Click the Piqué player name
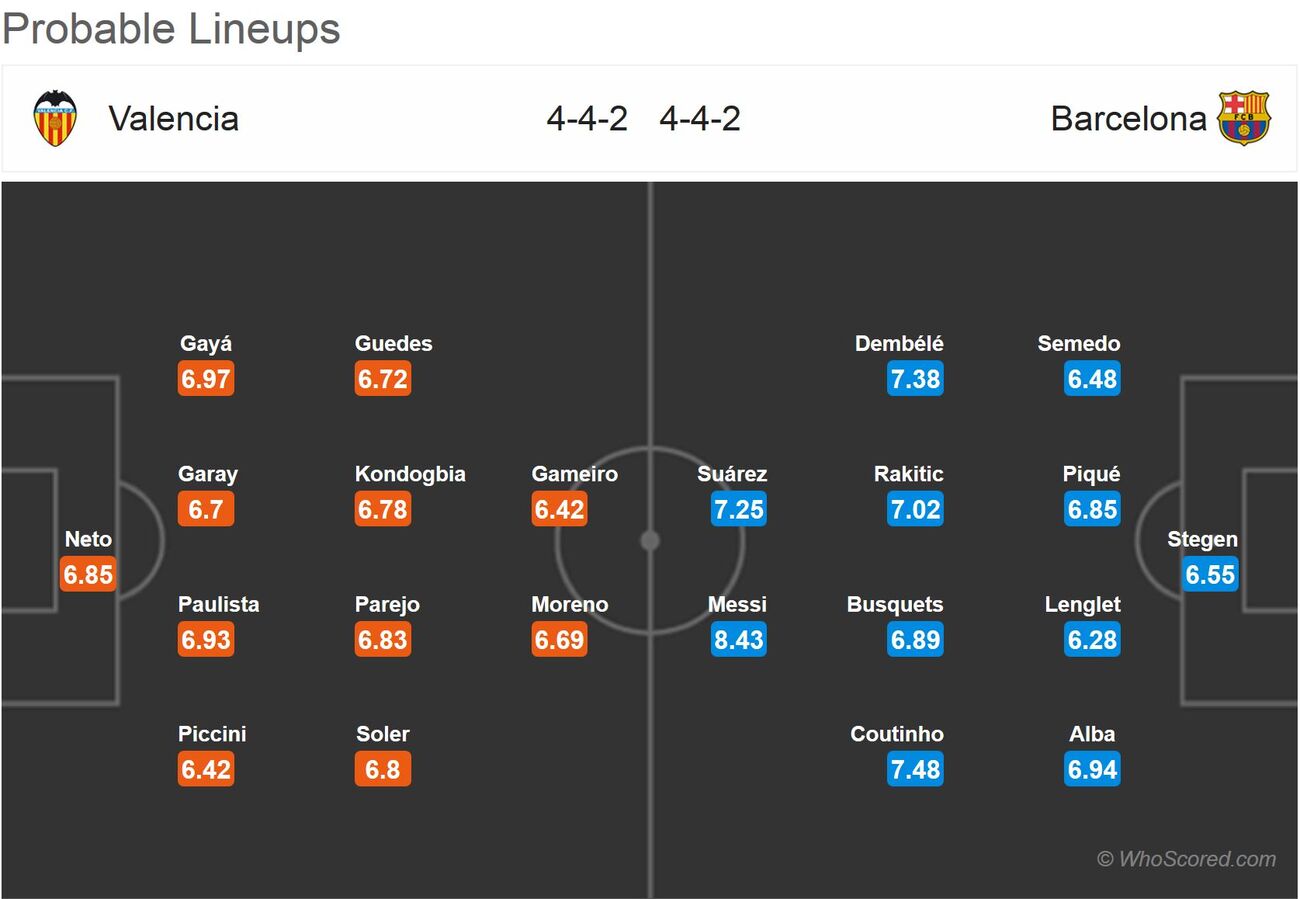1300x899 pixels. (1092, 474)
